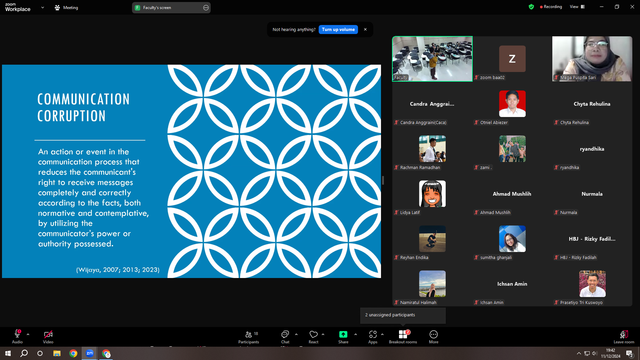Select Otniel Abiezer's profile picture

click(512, 104)
